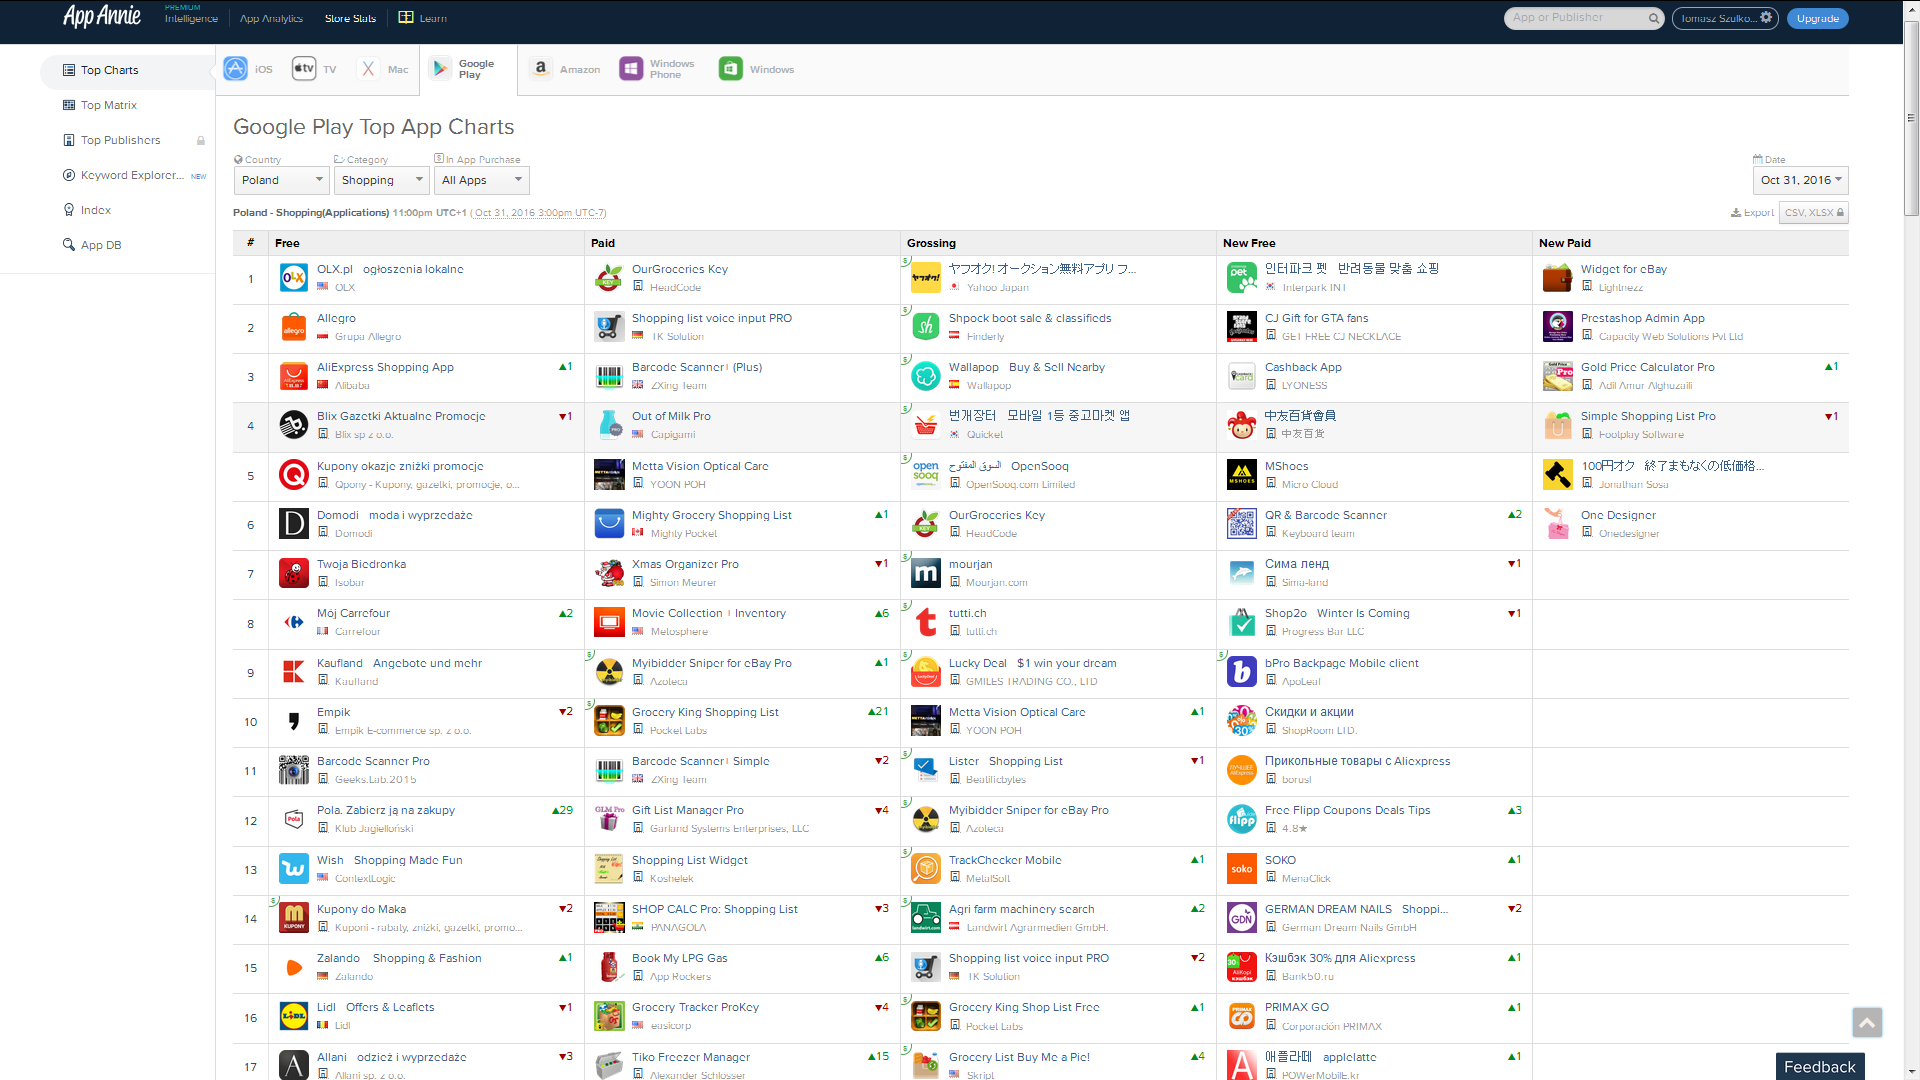Open the Windows Phone store icon
This screenshot has height=1080, width=1920.
pos(631,69)
